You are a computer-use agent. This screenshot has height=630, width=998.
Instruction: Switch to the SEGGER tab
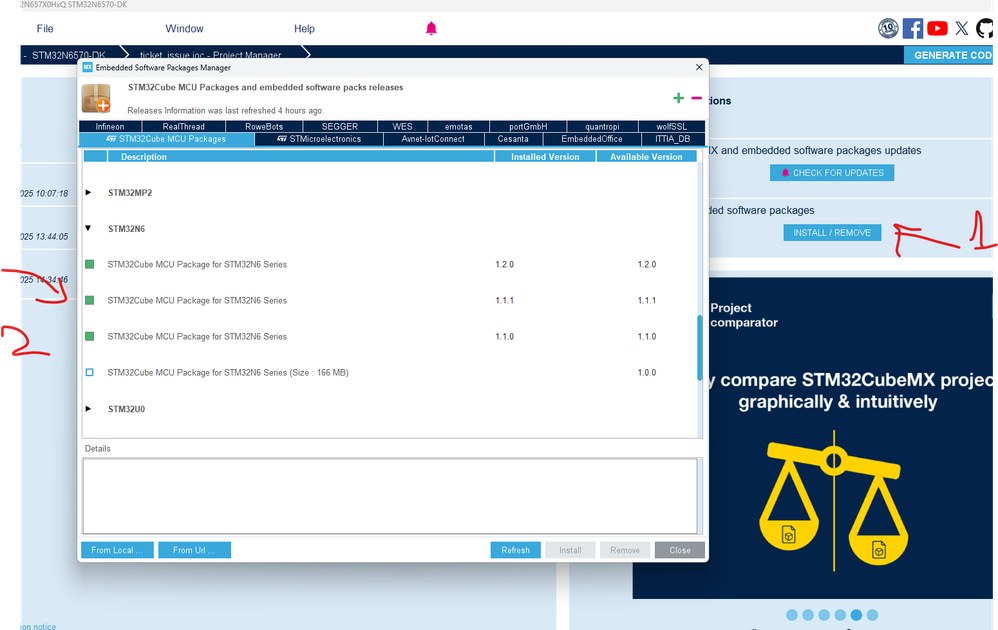pyautogui.click(x=340, y=127)
